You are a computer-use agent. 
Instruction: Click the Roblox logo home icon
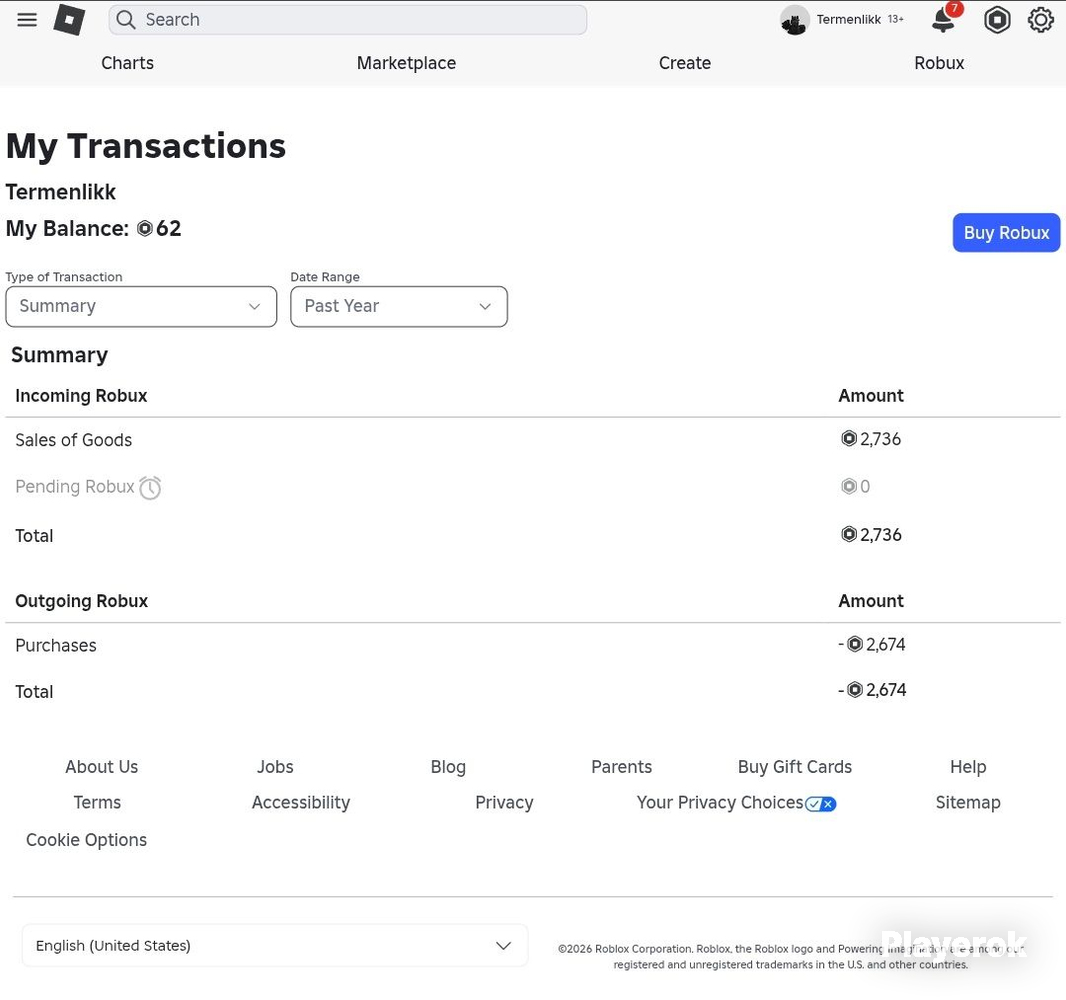[69, 20]
